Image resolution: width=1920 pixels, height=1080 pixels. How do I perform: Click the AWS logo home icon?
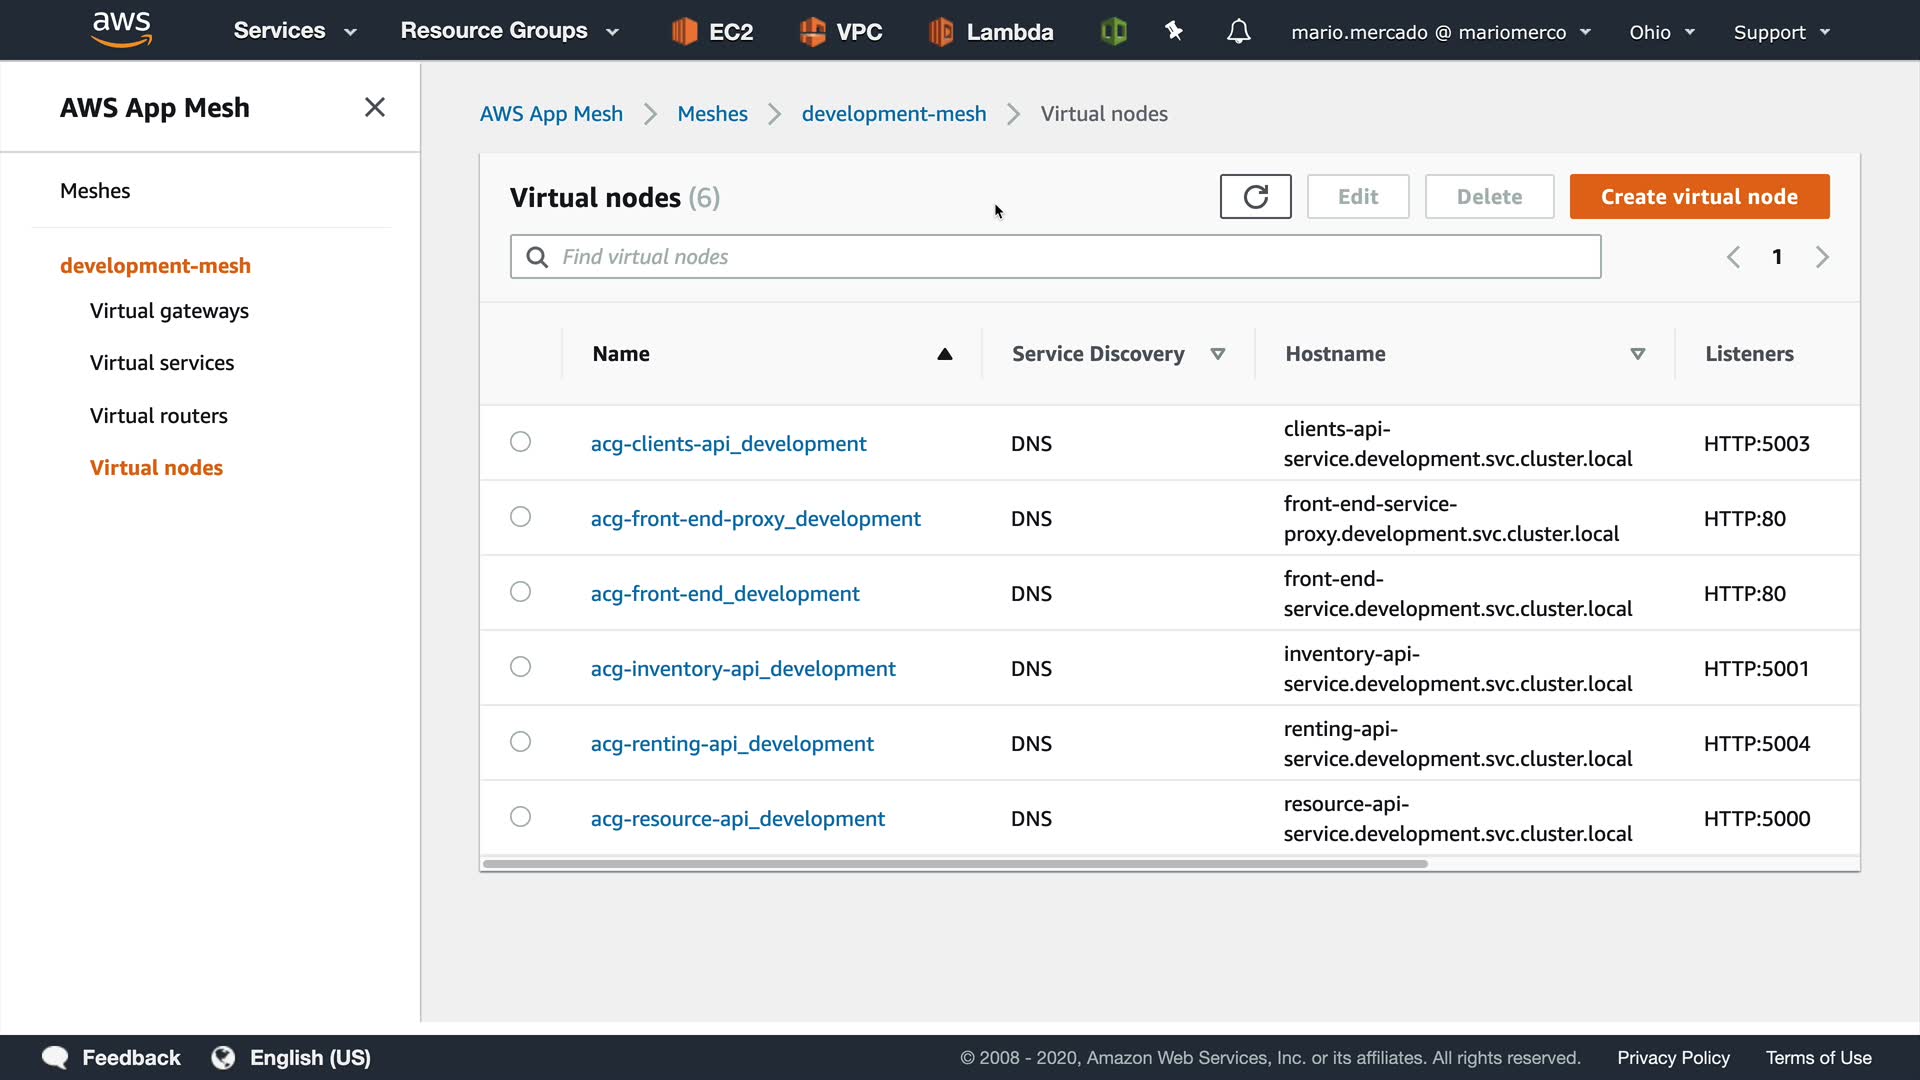121,30
